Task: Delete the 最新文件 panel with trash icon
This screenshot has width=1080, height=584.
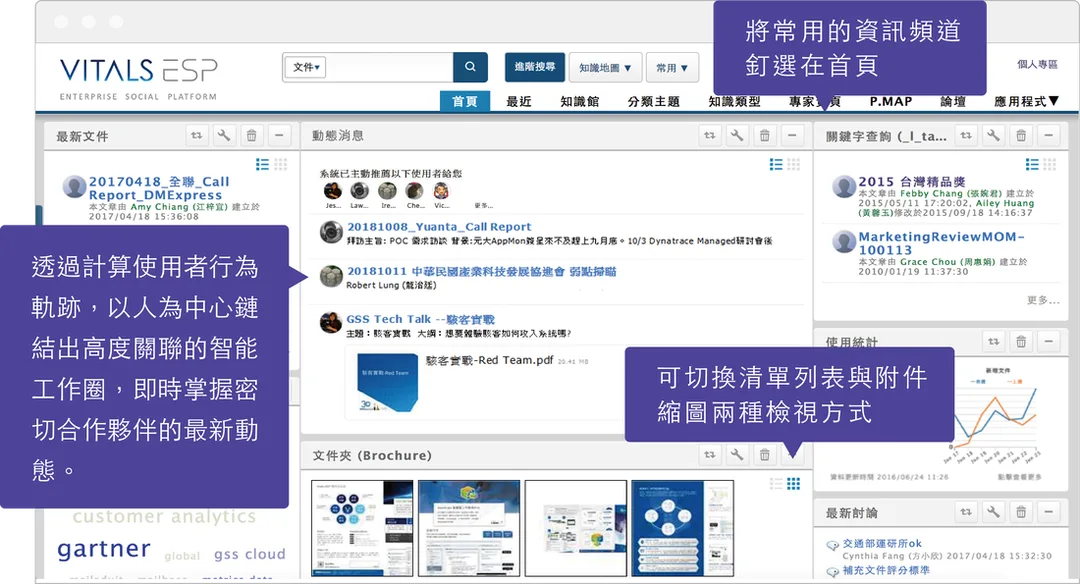Action: click(251, 136)
